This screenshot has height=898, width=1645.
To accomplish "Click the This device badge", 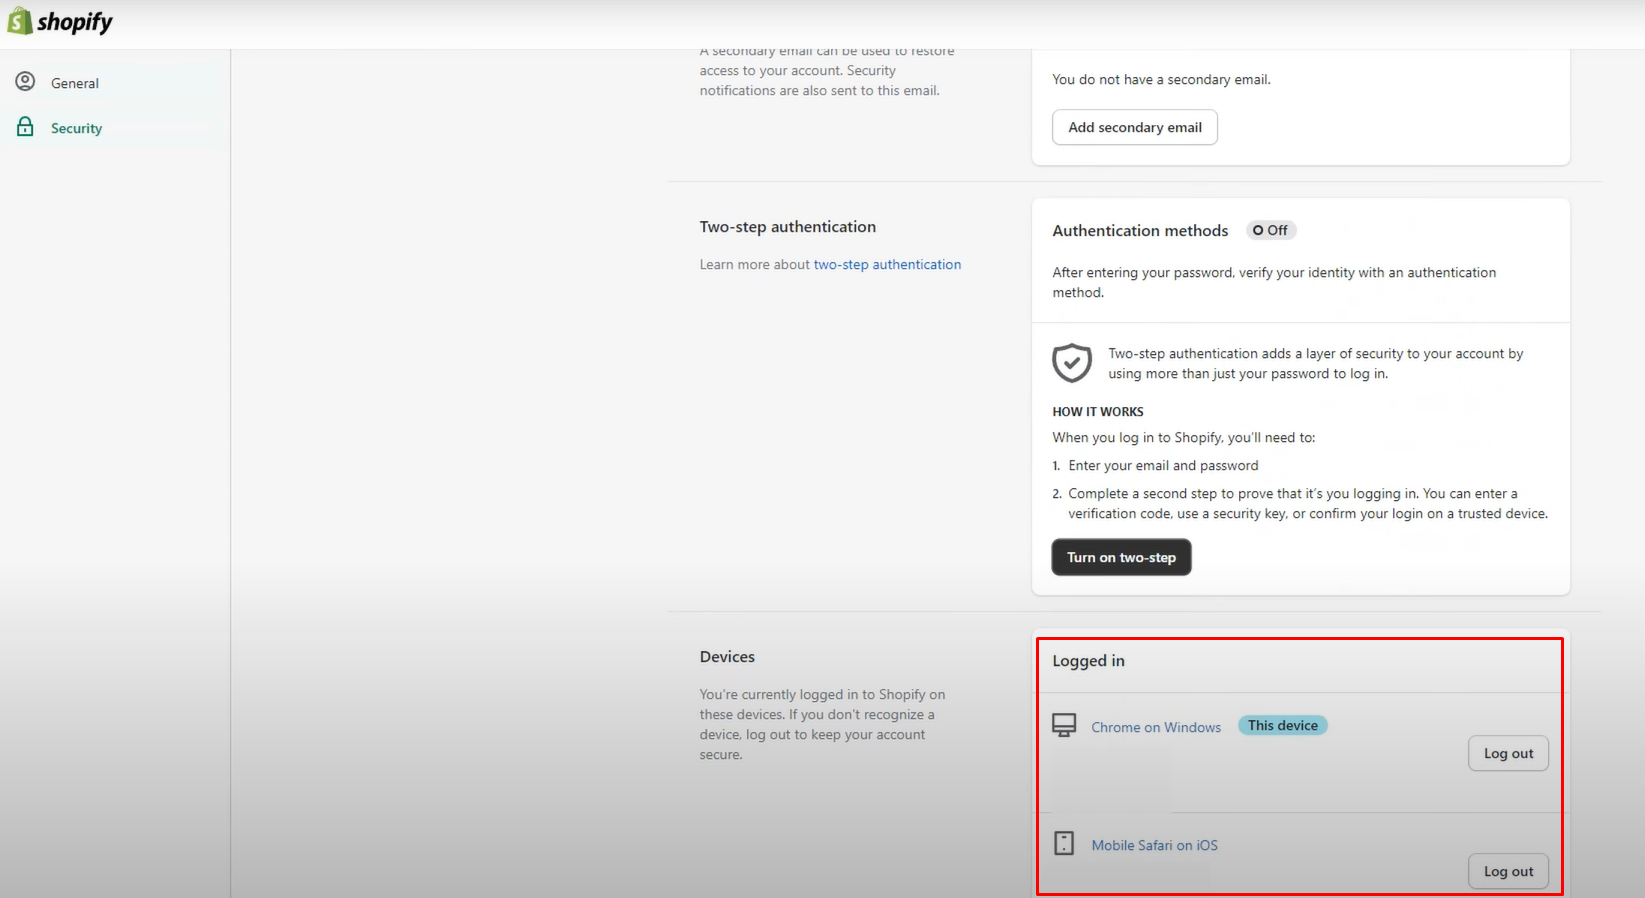I will [x=1283, y=725].
